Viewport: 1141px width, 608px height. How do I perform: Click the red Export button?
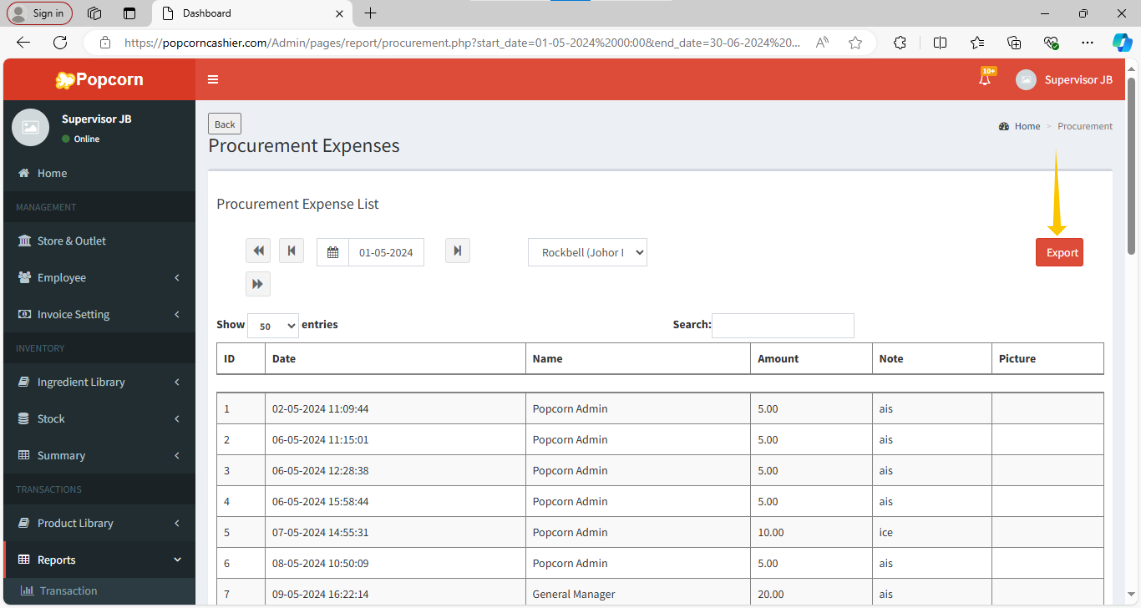(1060, 252)
